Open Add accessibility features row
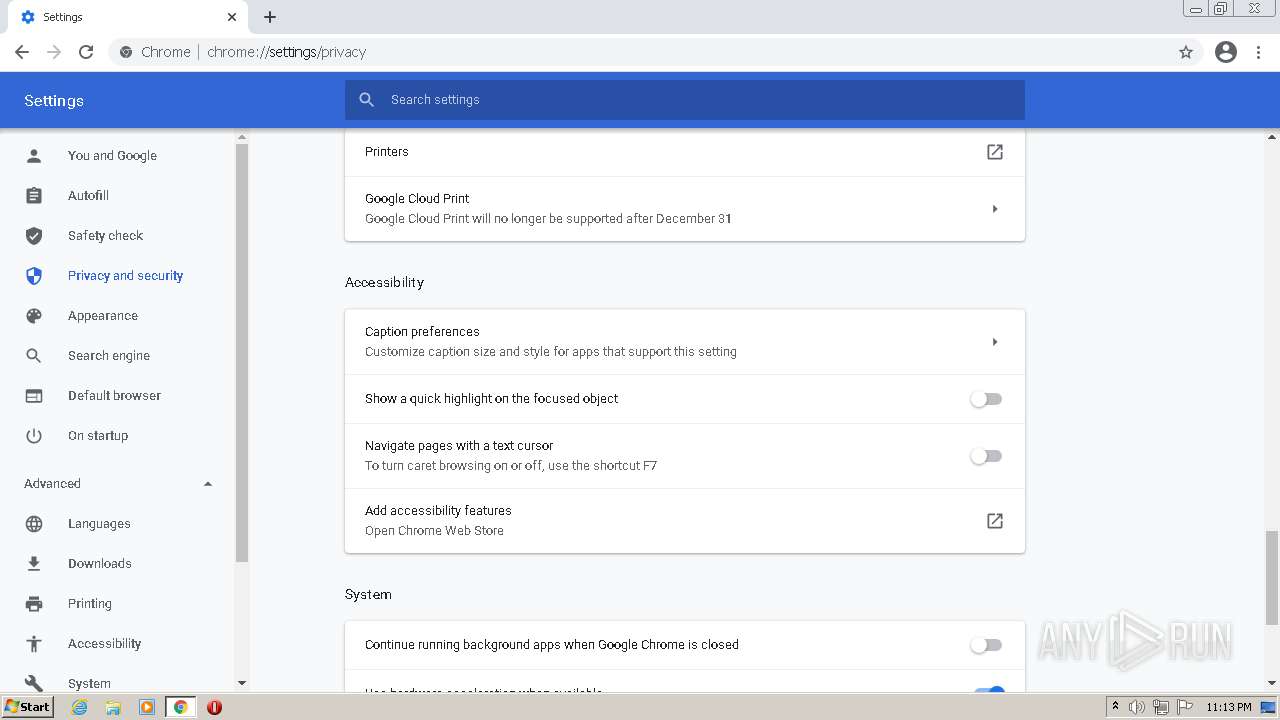 pos(685,520)
